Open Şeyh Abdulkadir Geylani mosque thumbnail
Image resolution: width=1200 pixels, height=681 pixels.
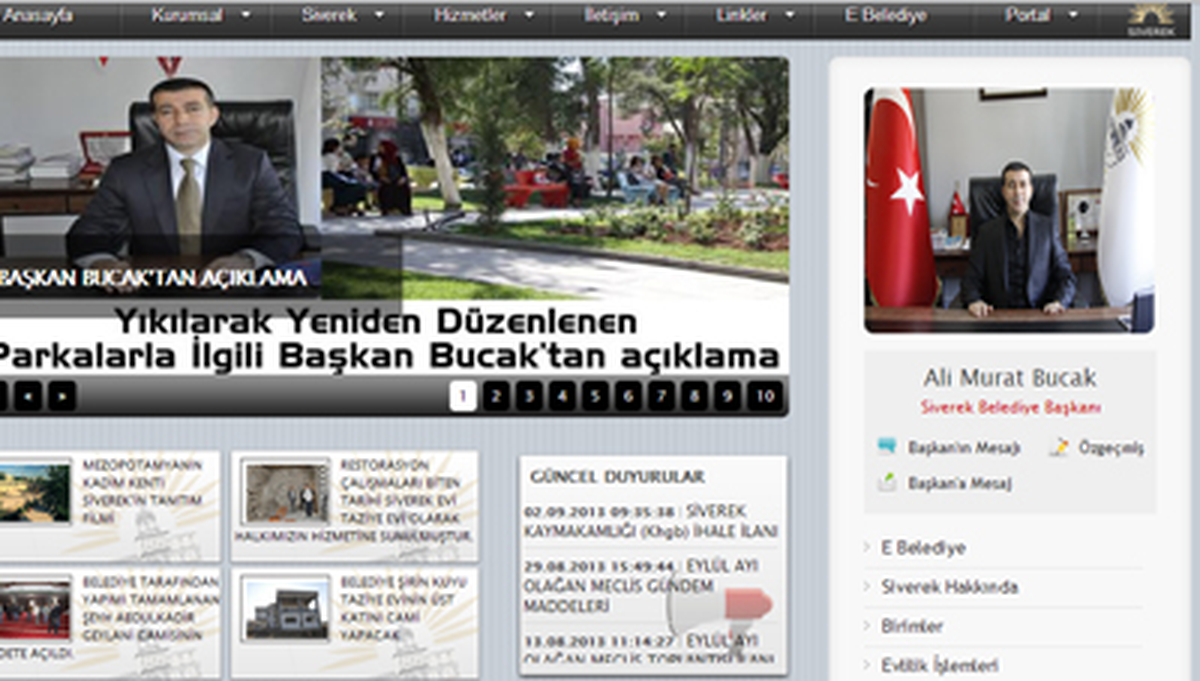35,608
